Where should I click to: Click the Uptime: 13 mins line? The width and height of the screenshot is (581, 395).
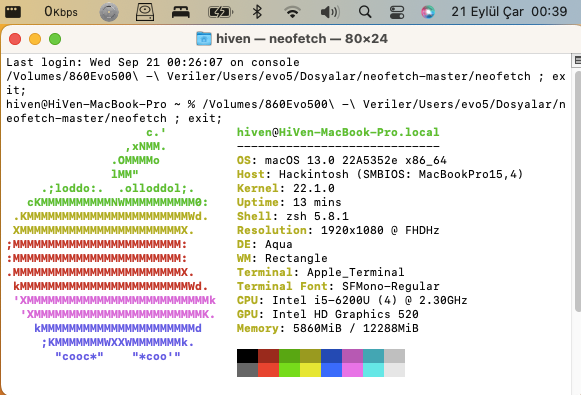pyautogui.click(x=289, y=202)
